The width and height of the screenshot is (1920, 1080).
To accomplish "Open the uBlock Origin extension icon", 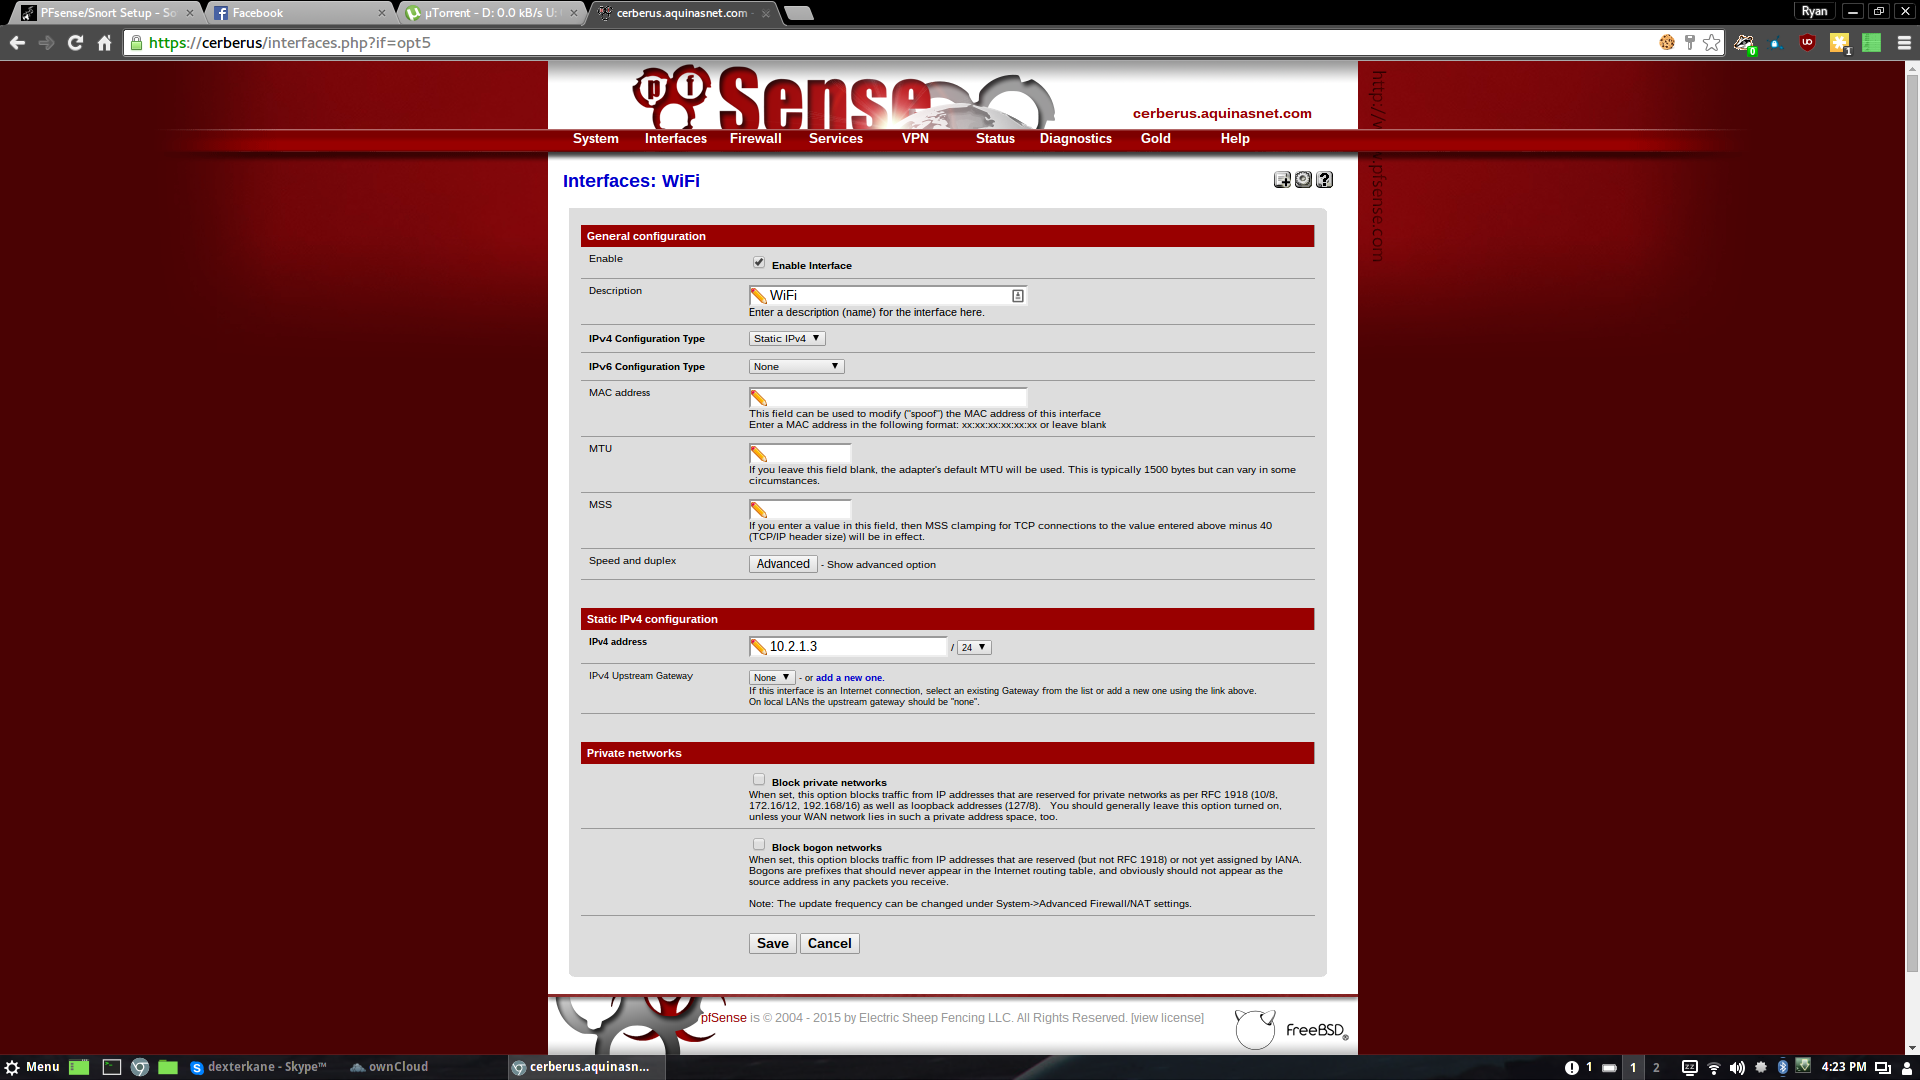I will click(x=1807, y=43).
